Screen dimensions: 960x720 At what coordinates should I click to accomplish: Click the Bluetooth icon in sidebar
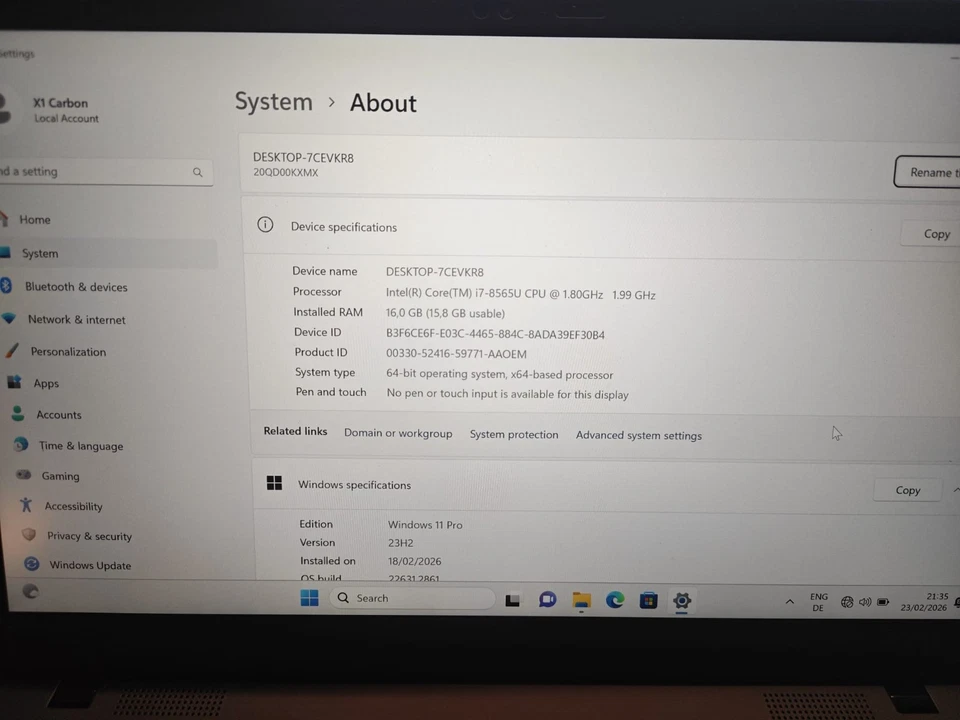click(x=6, y=285)
